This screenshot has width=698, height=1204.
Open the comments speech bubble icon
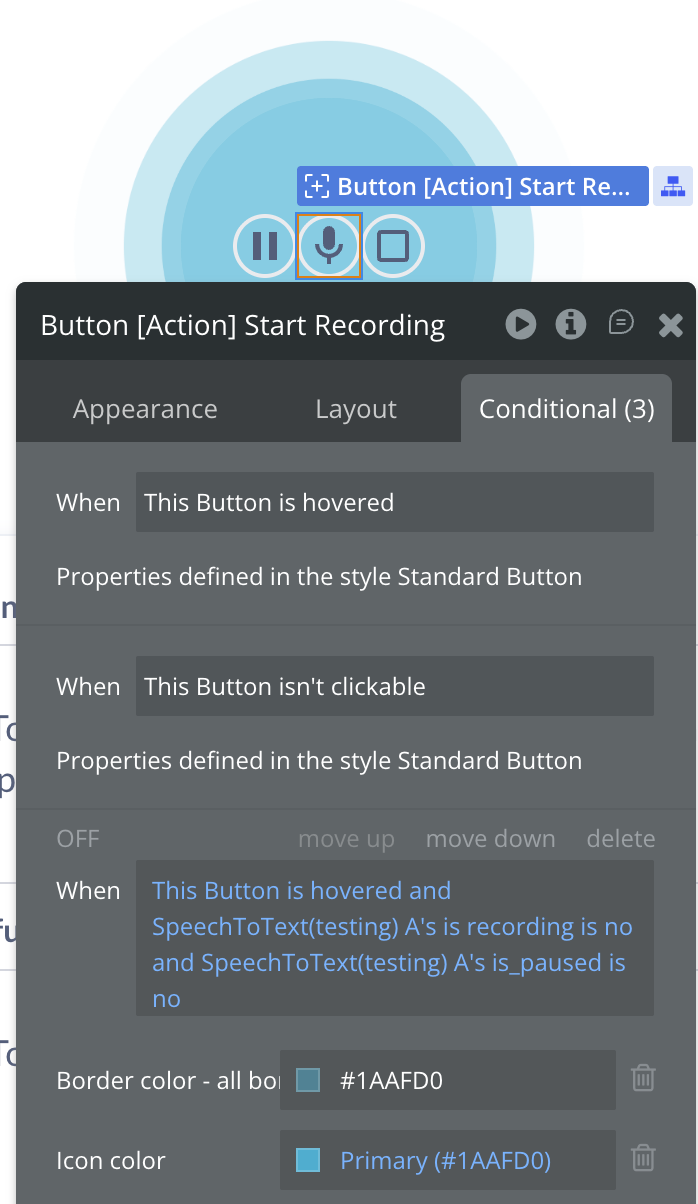point(621,322)
